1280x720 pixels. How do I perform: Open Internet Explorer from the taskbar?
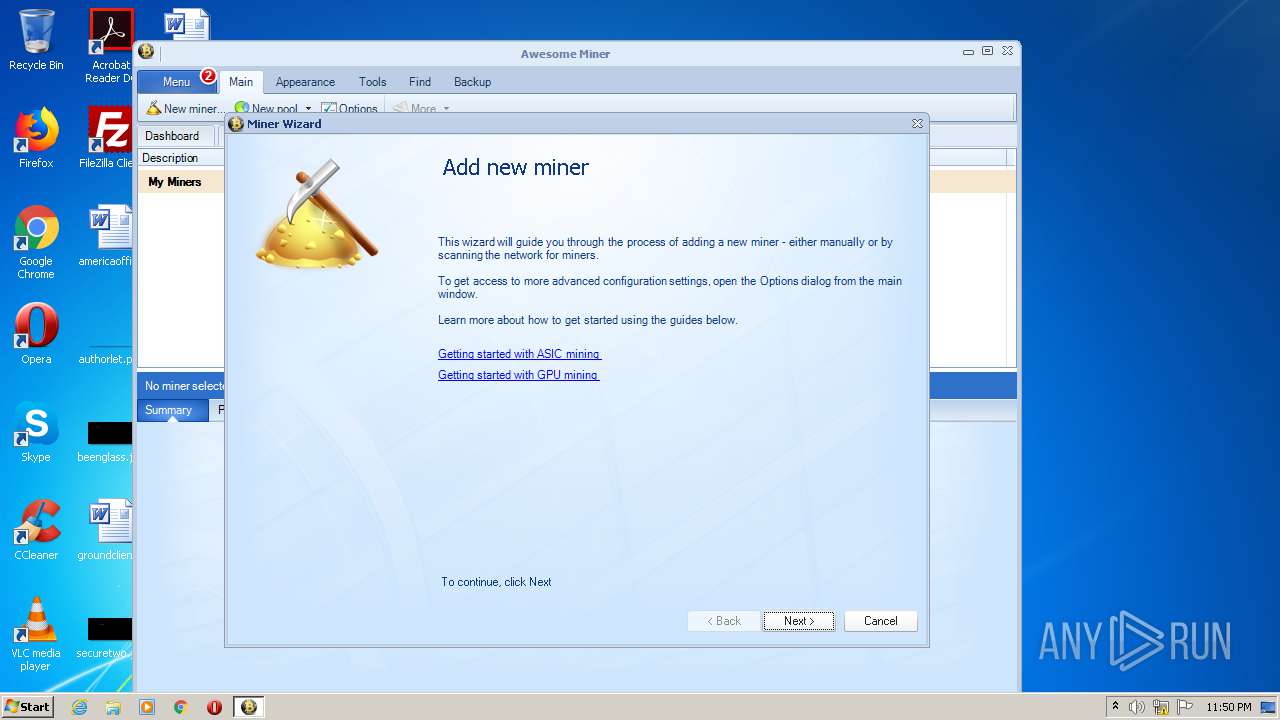click(80, 707)
